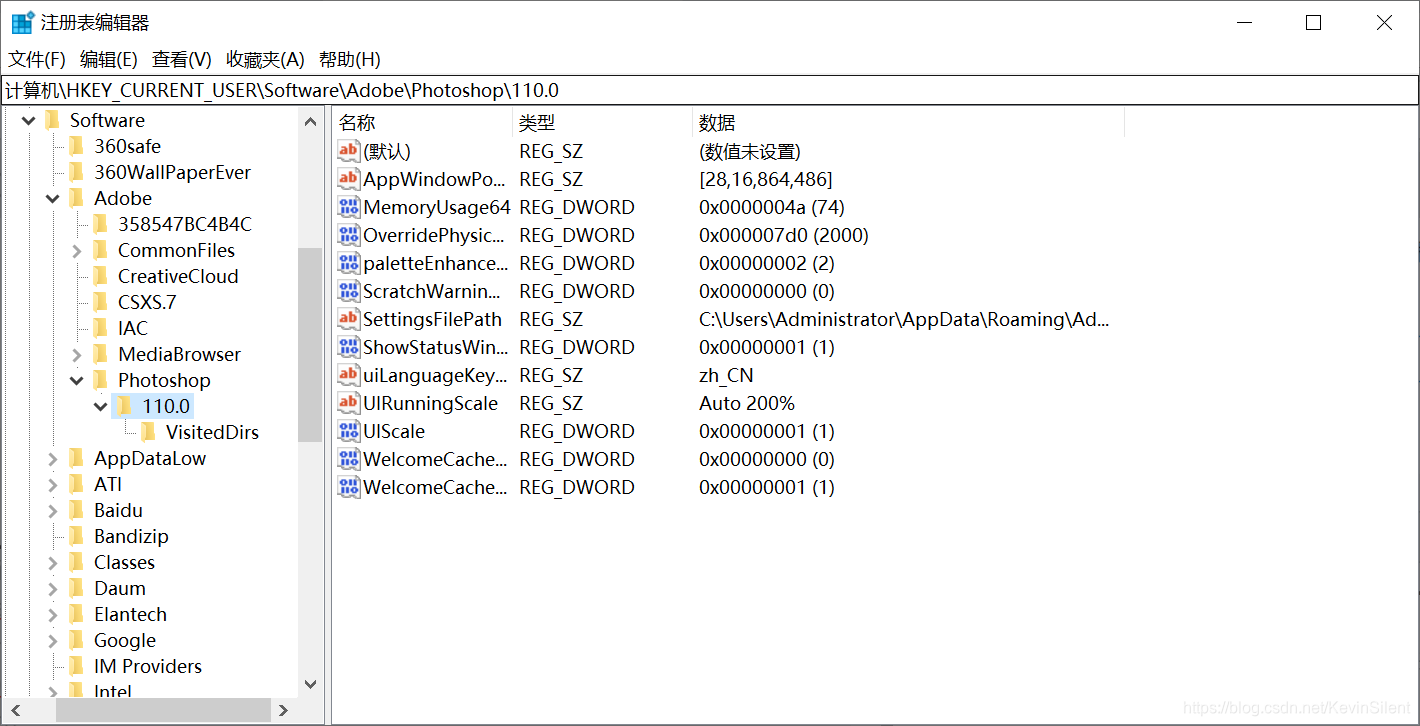Click the data cell 'zh_CN'
The width and height of the screenshot is (1420, 726).
[x=726, y=375]
